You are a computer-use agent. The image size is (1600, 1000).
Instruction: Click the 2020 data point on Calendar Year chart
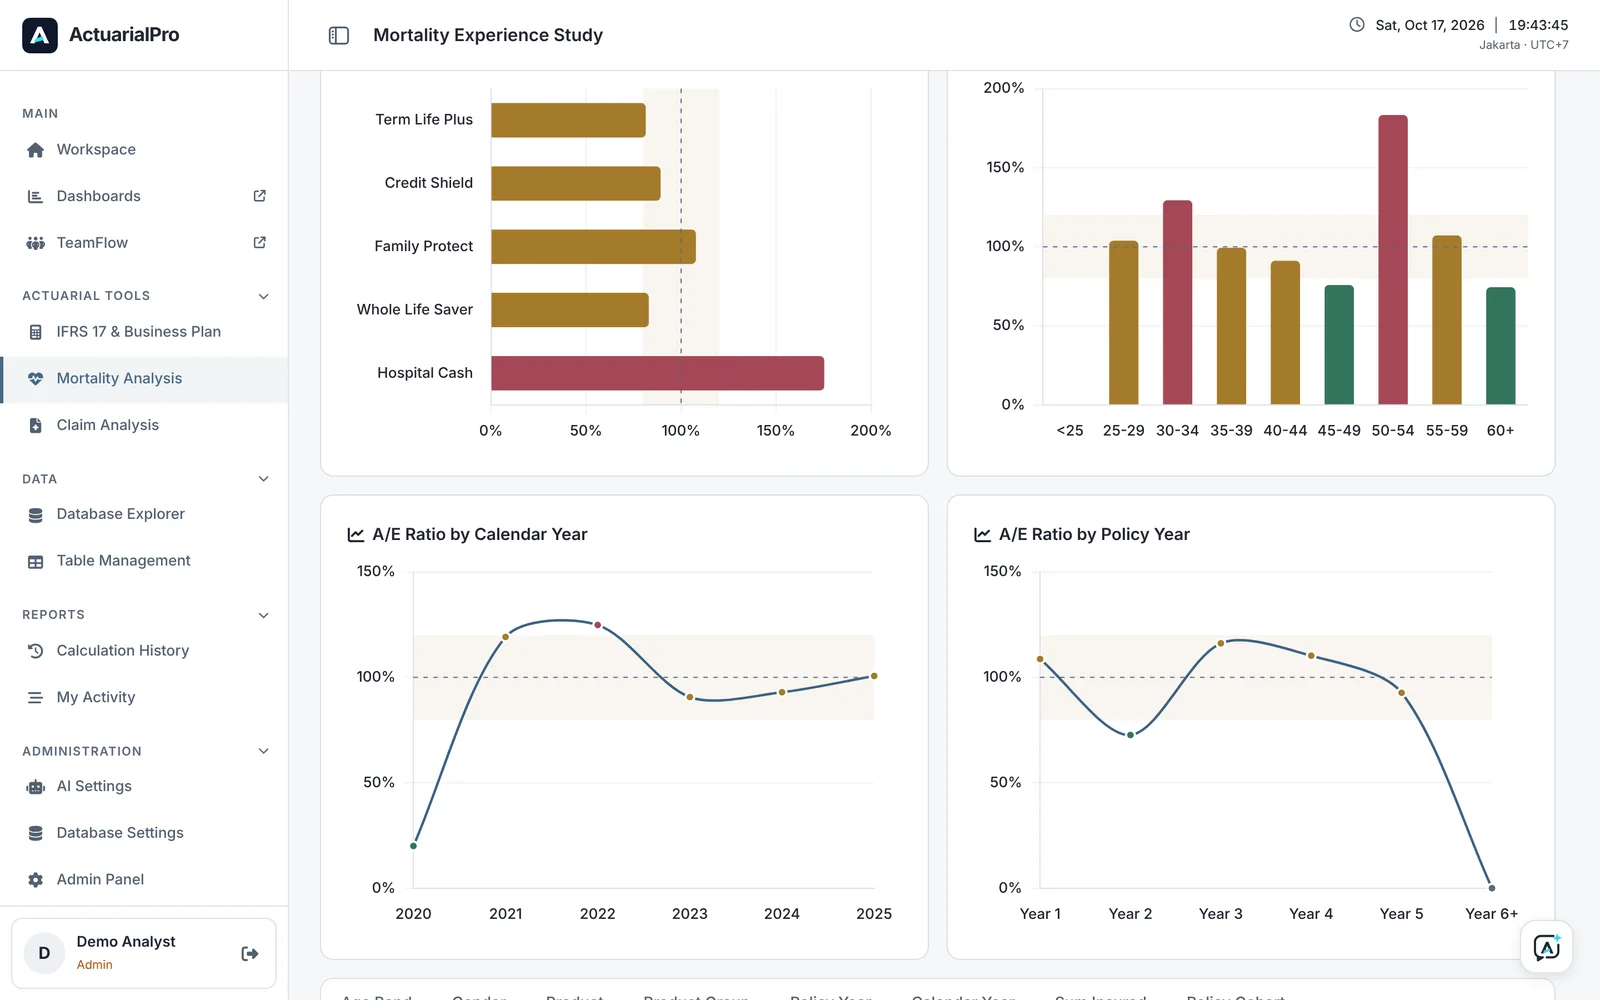point(414,846)
